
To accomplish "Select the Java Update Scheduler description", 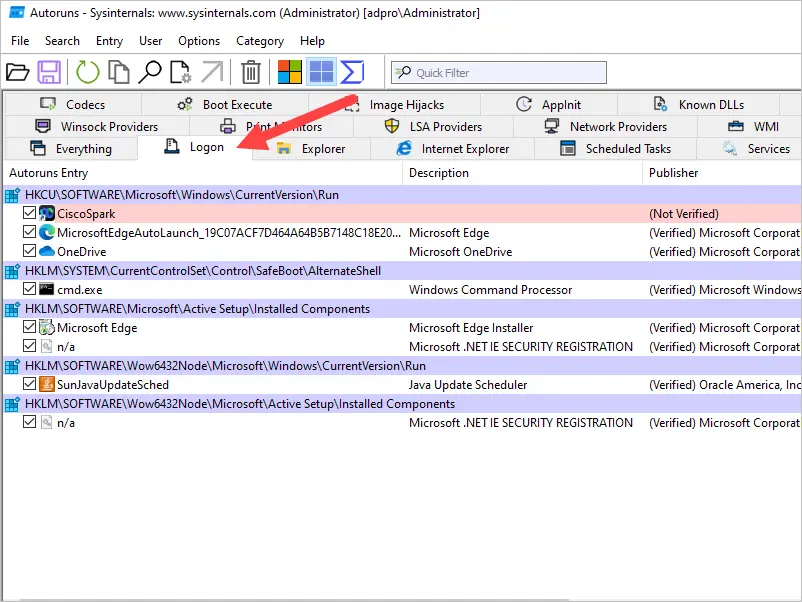I will click(x=467, y=385).
